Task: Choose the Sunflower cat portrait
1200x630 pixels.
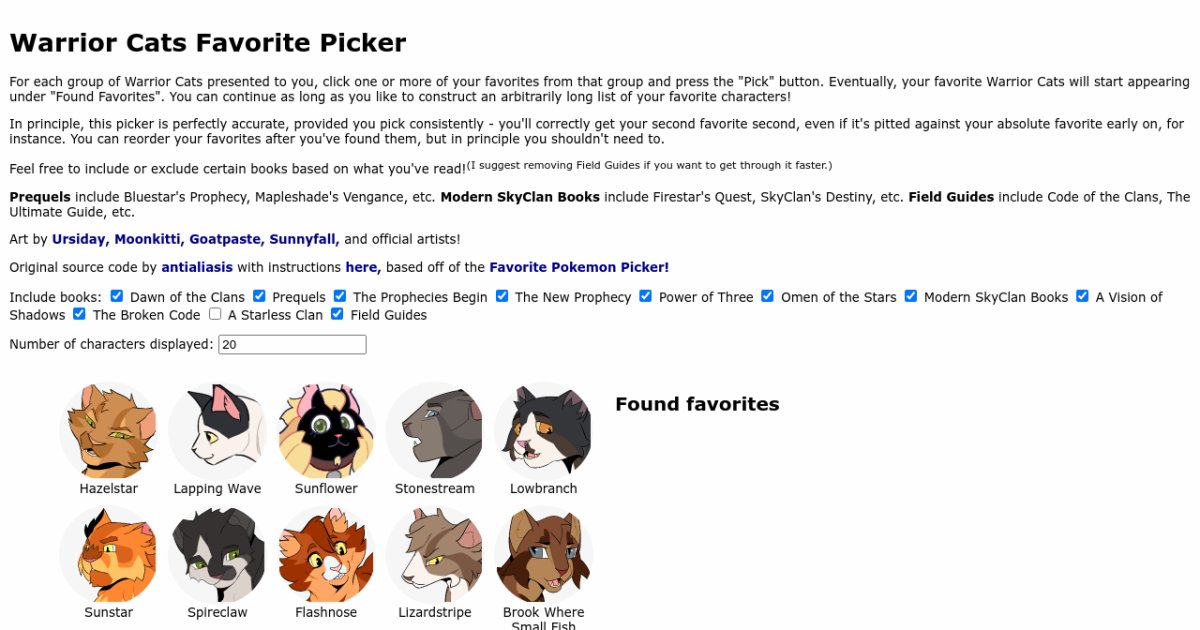Action: (x=326, y=431)
